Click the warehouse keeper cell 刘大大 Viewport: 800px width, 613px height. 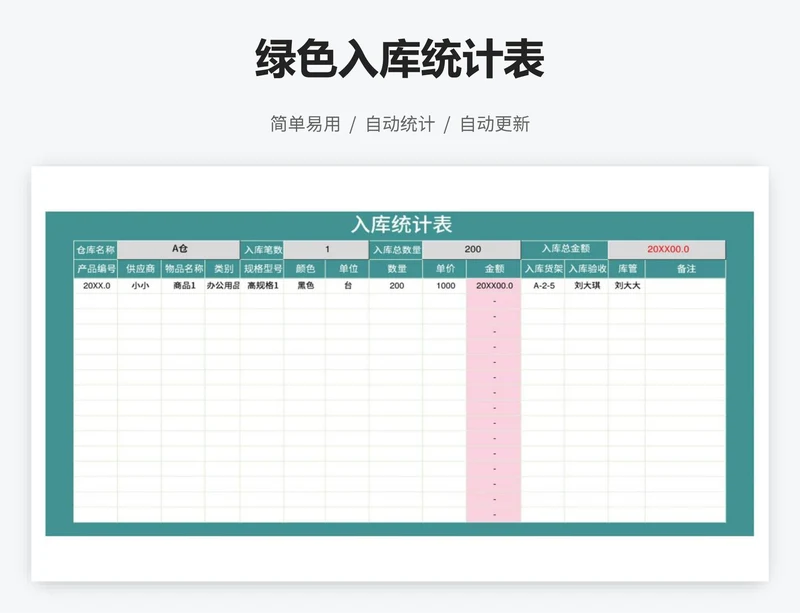point(627,286)
